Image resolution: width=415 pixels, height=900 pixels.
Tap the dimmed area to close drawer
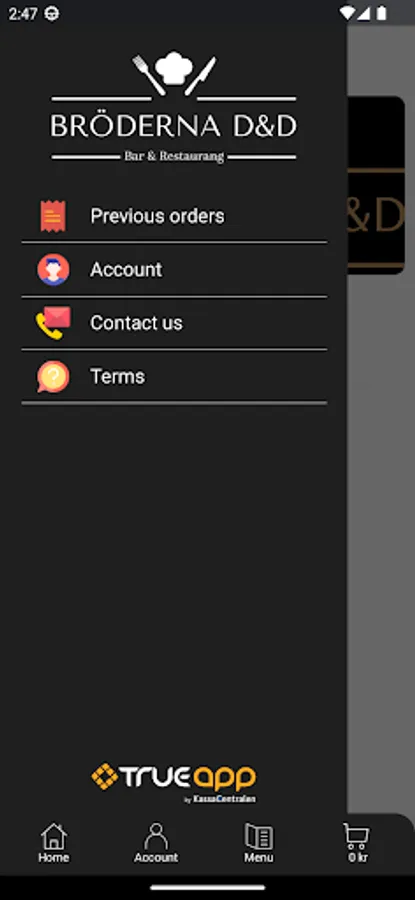pos(381,459)
